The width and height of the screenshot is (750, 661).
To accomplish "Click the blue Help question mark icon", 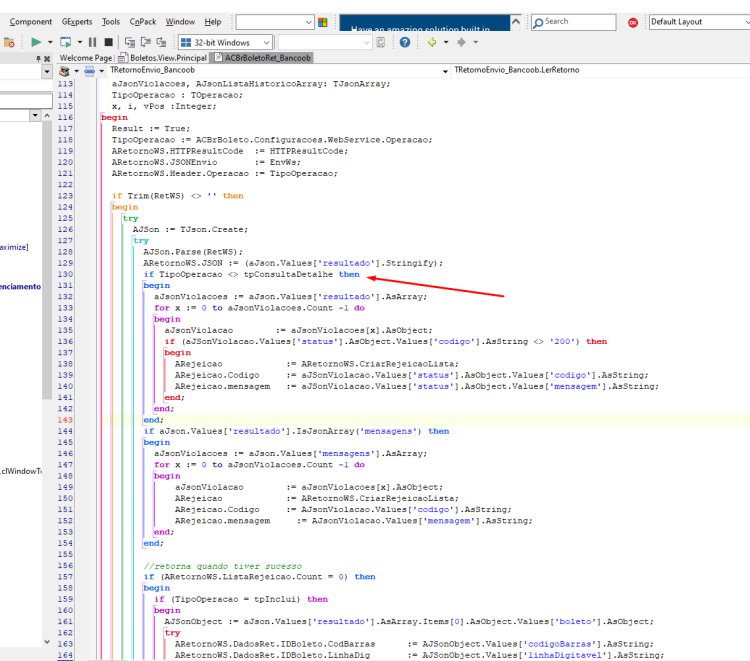I will 405,42.
